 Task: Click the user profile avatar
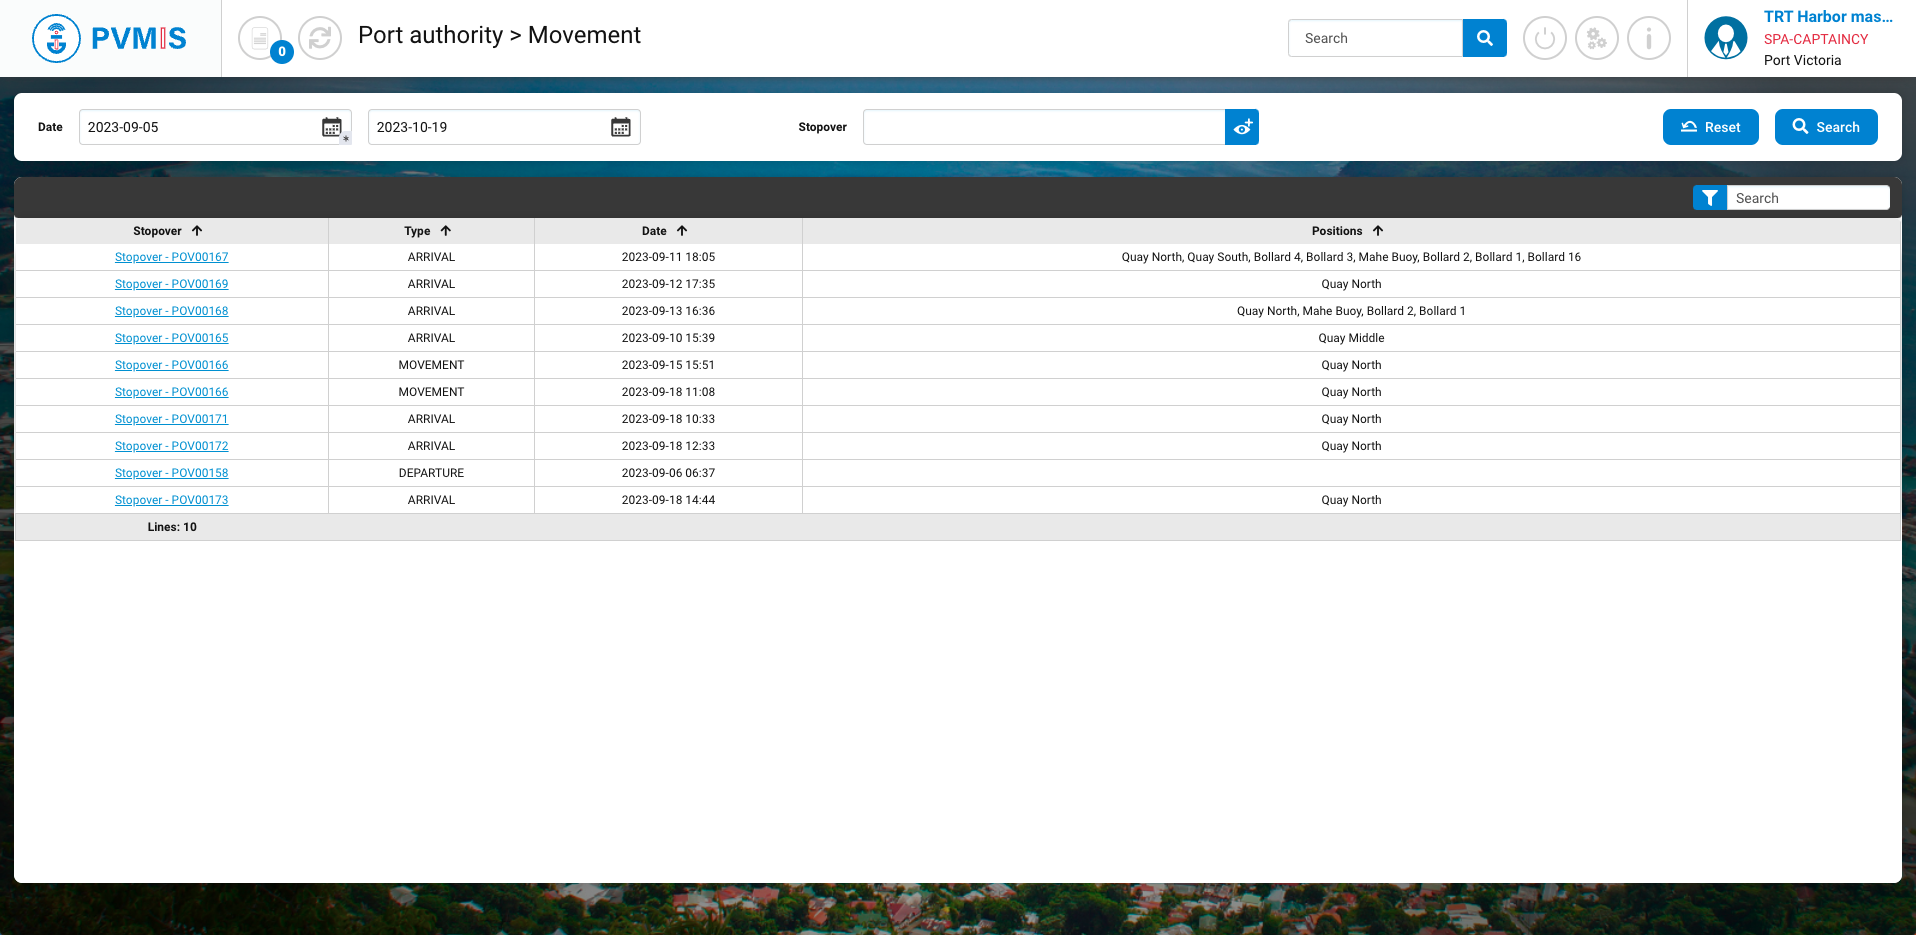point(1725,39)
